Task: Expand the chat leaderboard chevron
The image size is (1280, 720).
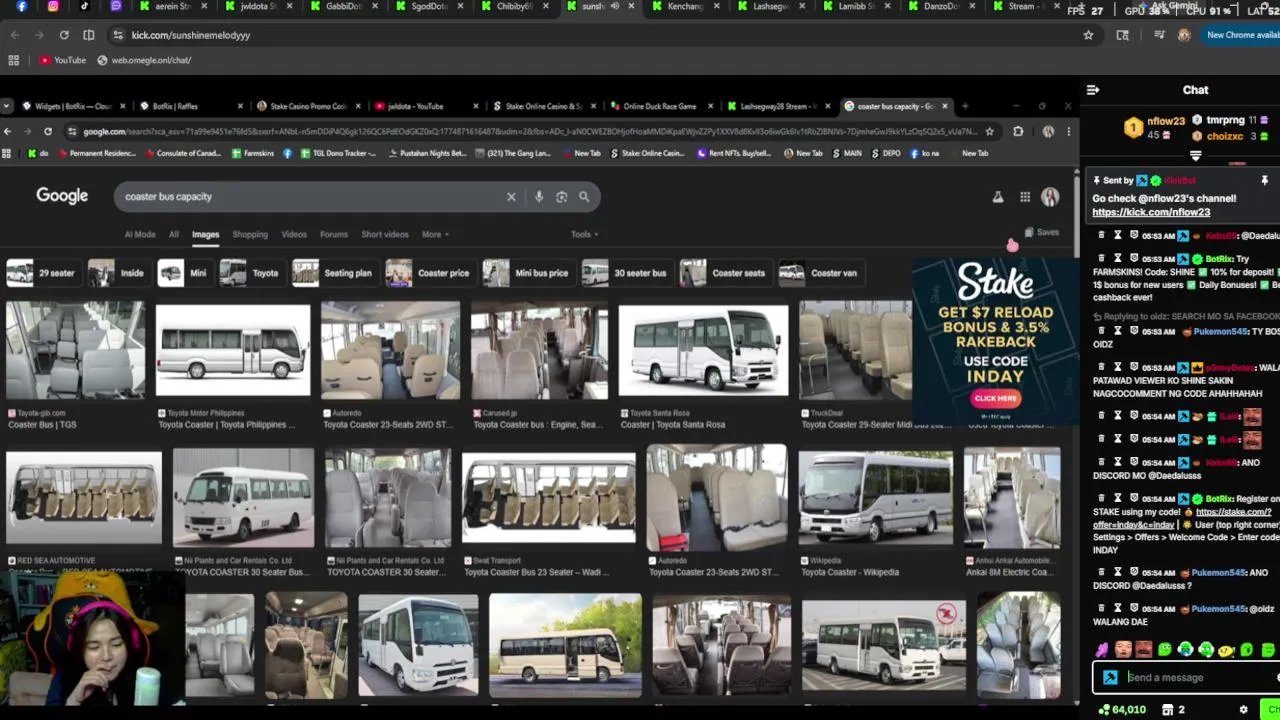Action: coord(1195,156)
